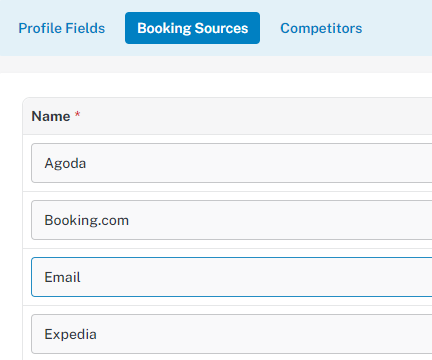Select the Booking Sources tab
This screenshot has width=432, height=360.
(x=192, y=28)
